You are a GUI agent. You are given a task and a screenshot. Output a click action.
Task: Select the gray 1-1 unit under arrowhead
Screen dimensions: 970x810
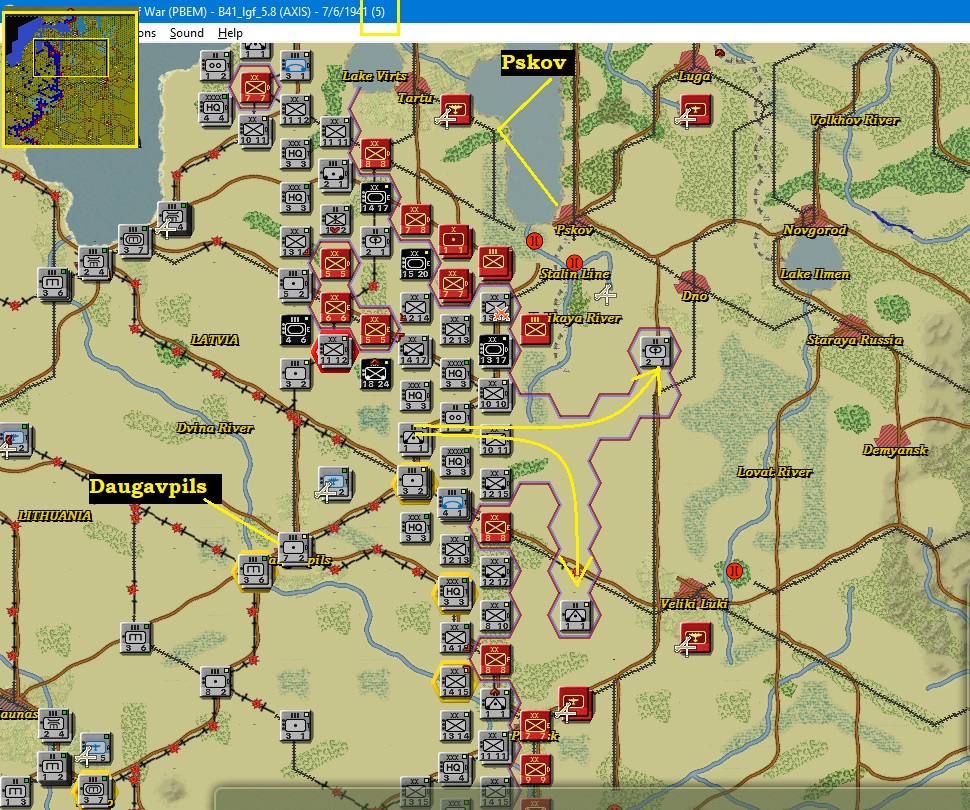tap(575, 616)
